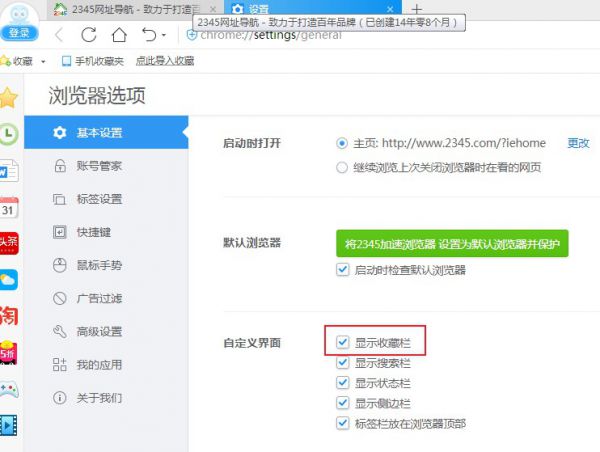600x452 pixels.
Task: Open the game controller sidebar icon
Action: click(x=8, y=389)
